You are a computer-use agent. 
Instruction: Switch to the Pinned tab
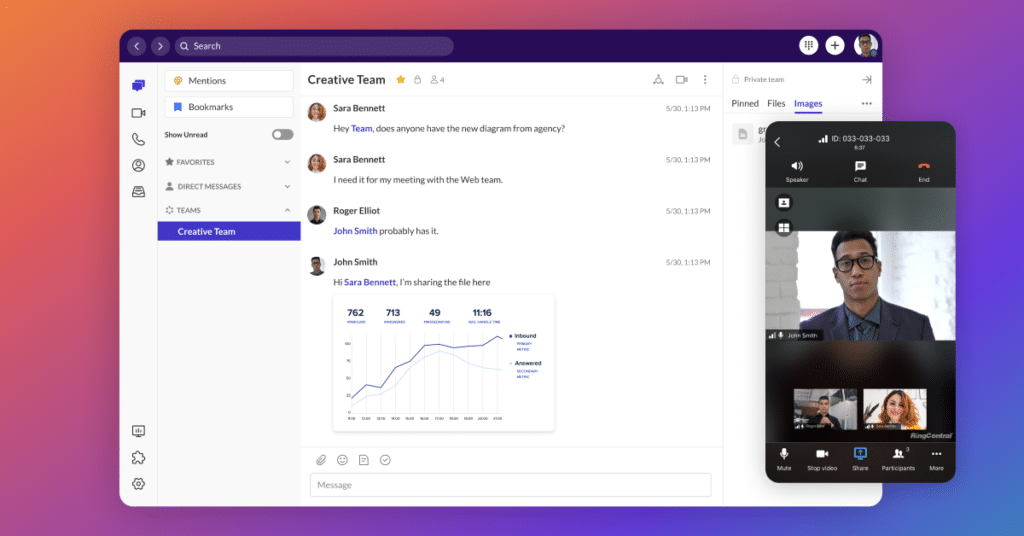click(745, 103)
